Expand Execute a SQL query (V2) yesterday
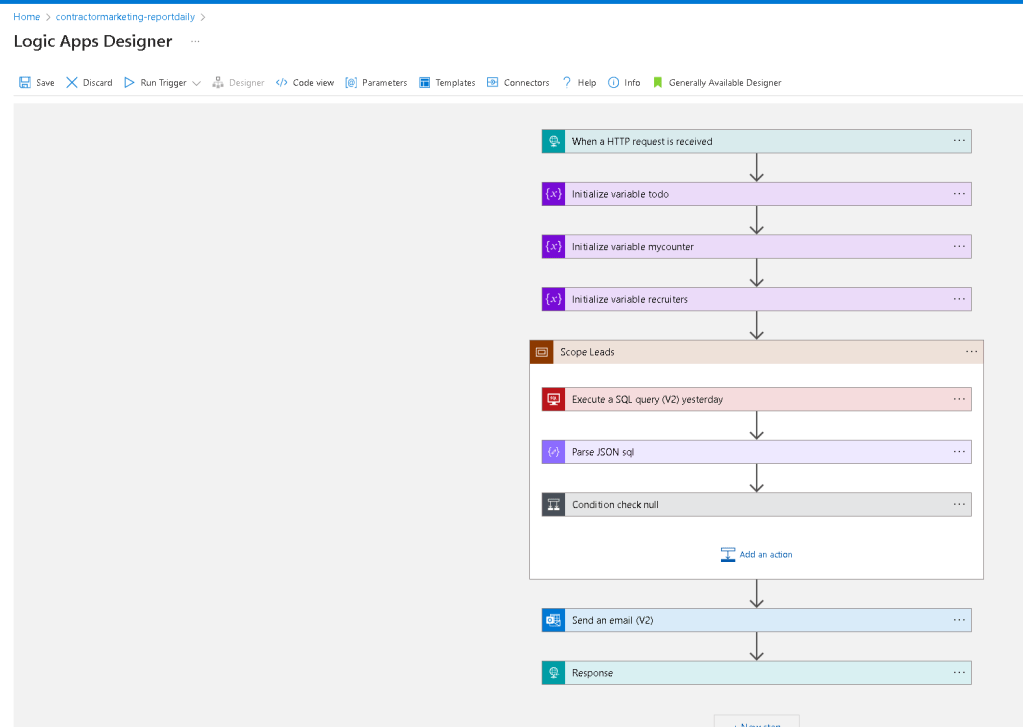 coord(756,399)
